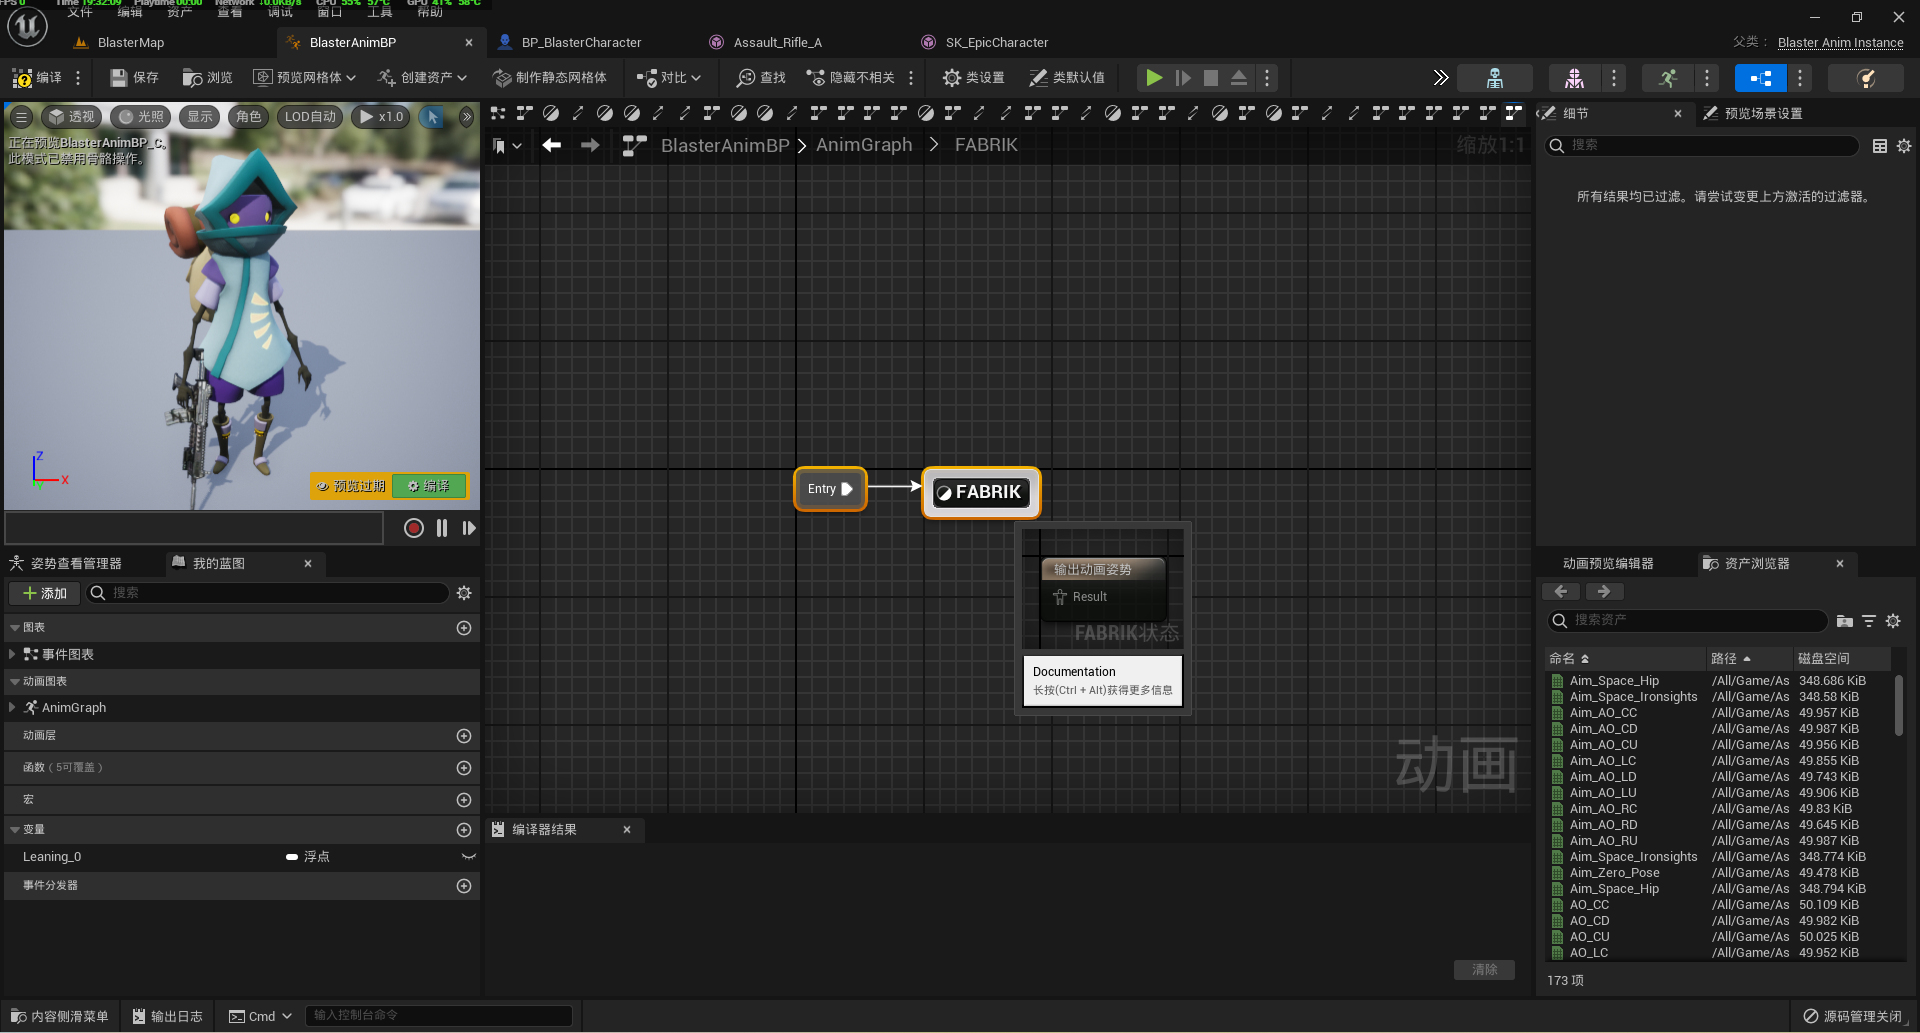
Task: Open the Cmd console type dropdown
Action: pos(260,1016)
